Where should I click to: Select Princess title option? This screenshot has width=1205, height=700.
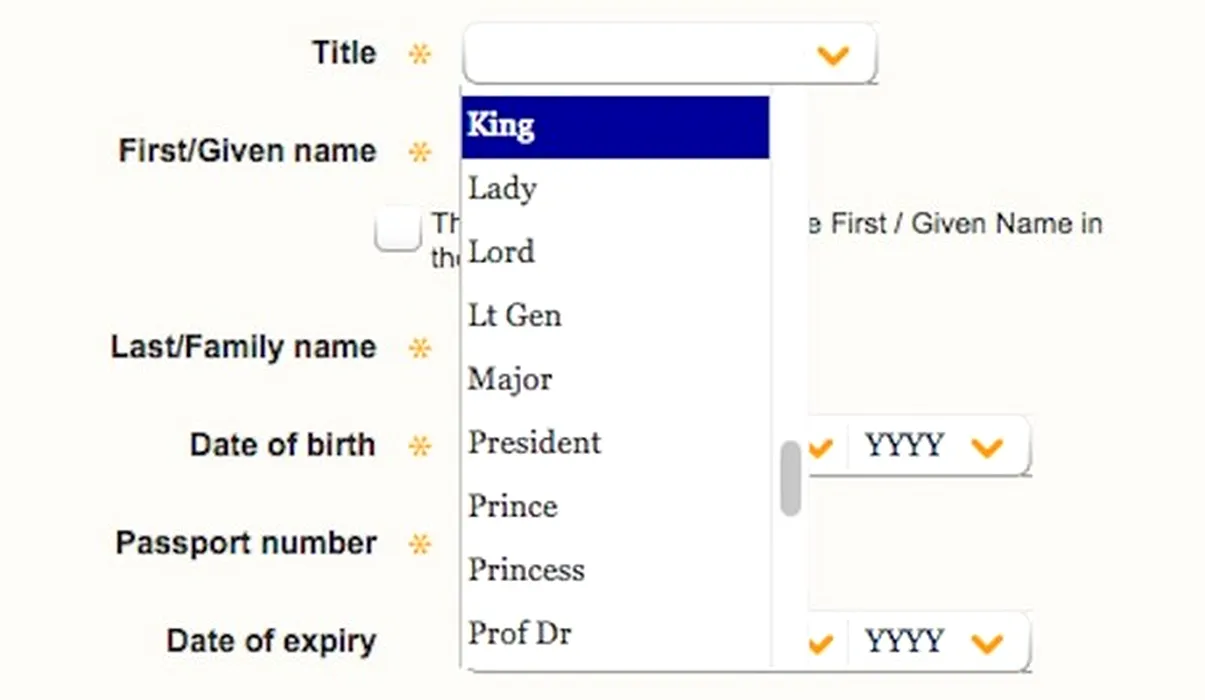click(614, 570)
